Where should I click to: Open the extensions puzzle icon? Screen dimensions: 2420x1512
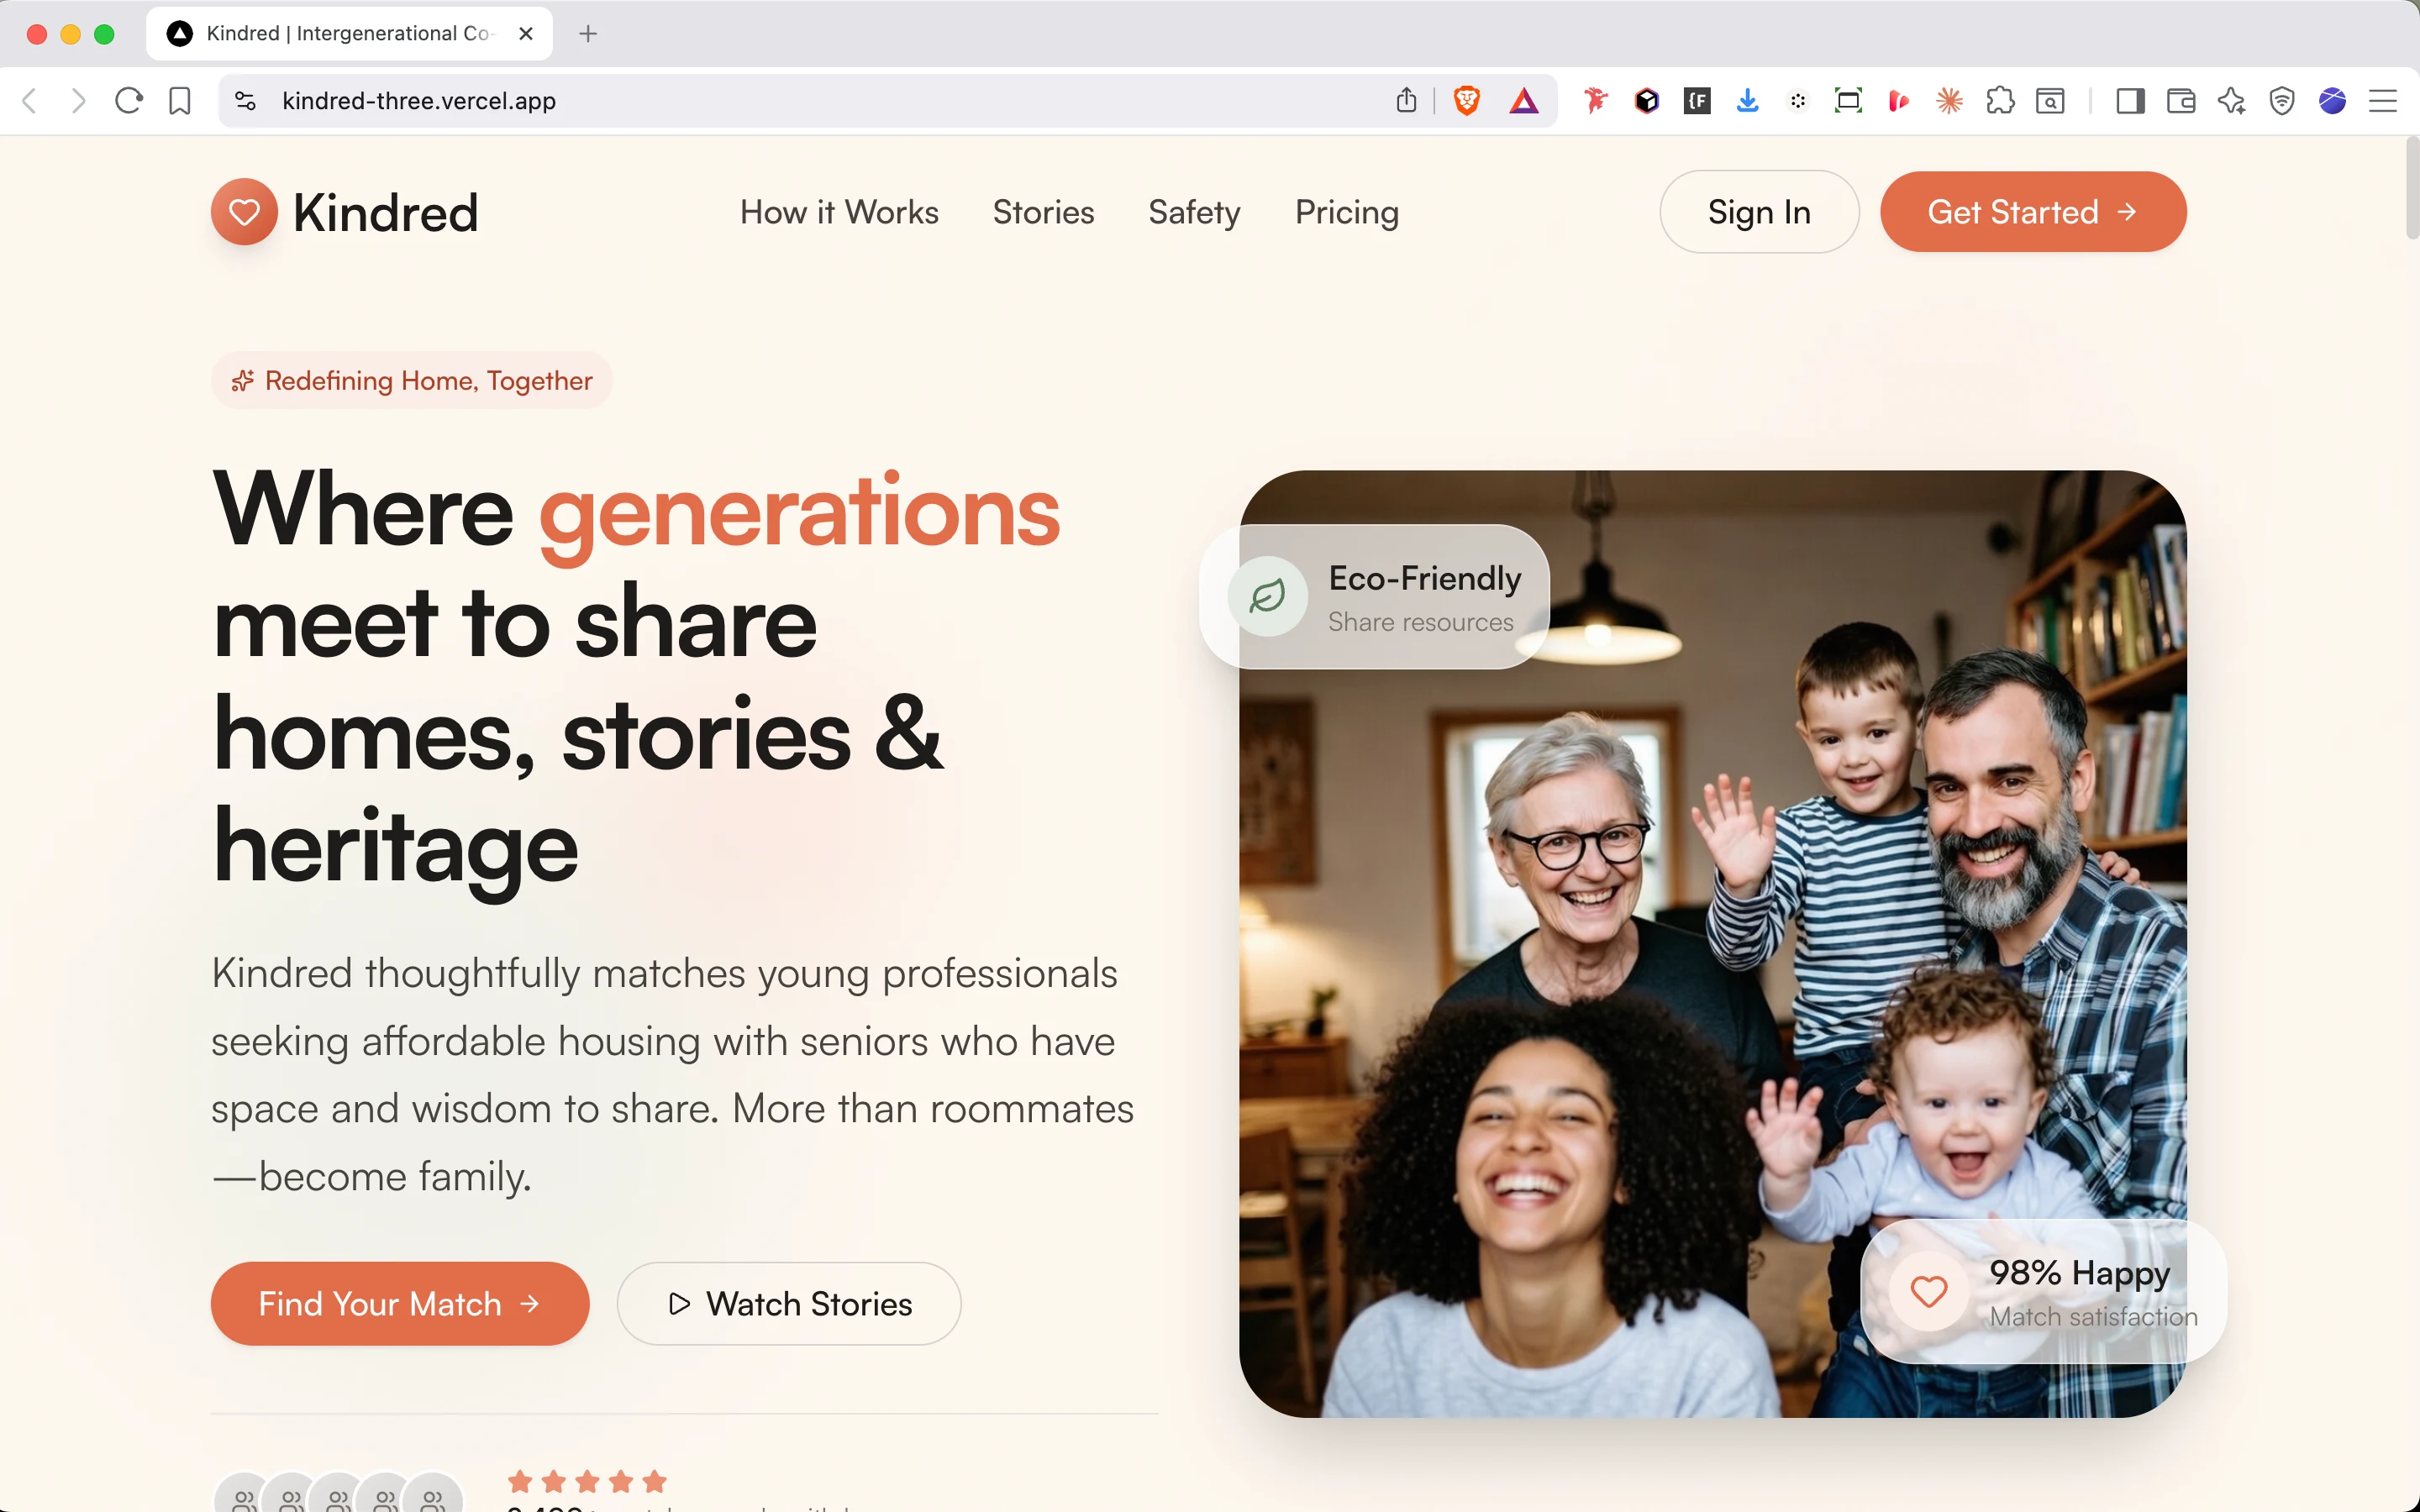[2000, 101]
